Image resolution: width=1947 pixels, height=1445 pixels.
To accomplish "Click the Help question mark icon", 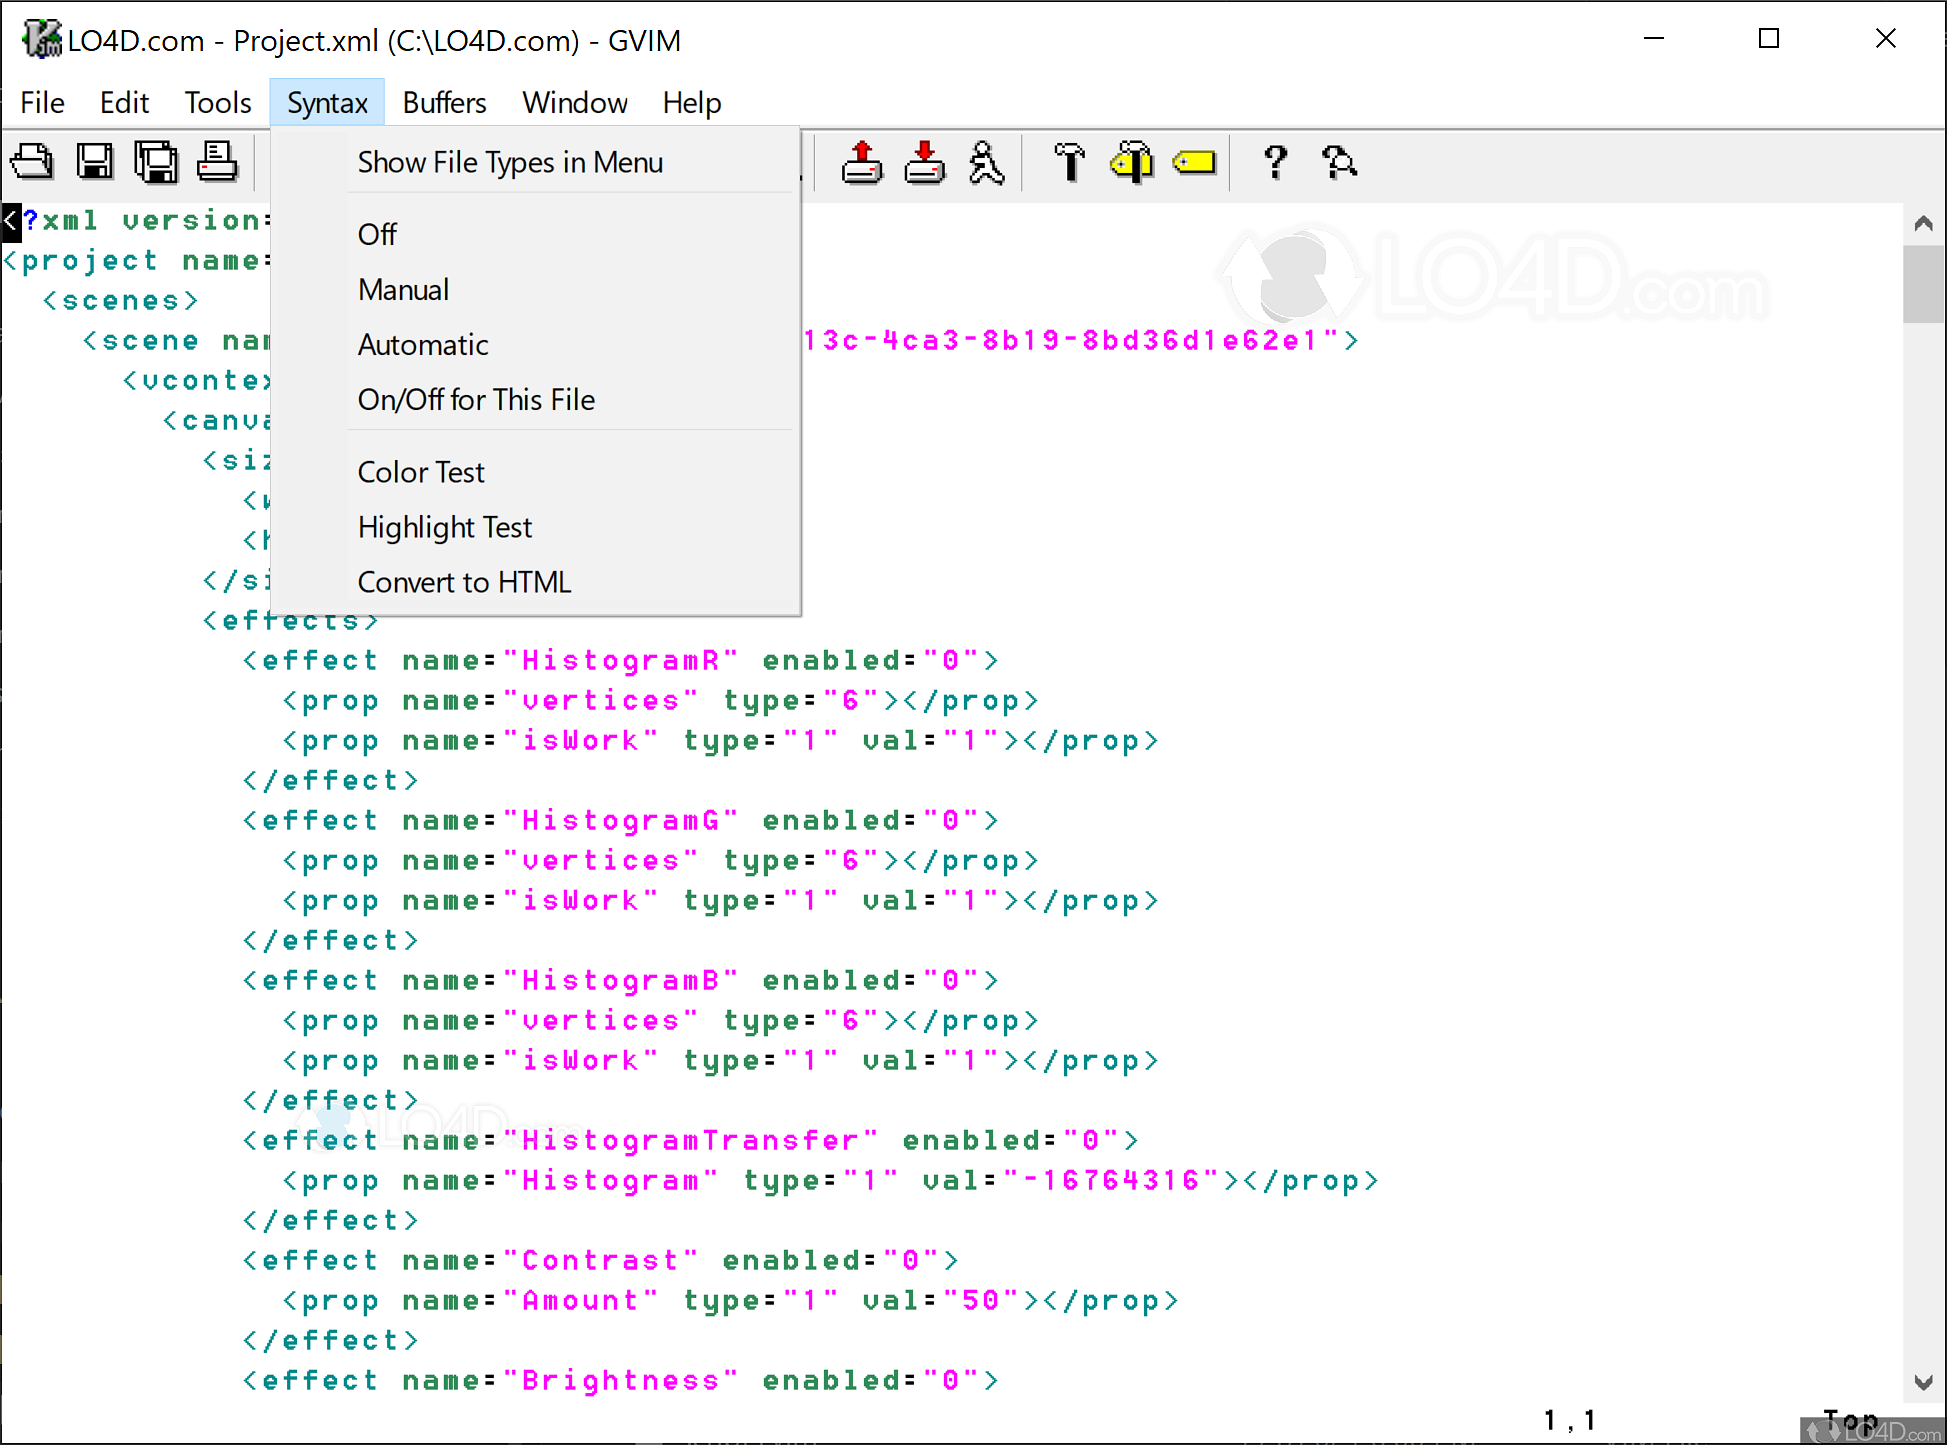I will coord(1275,162).
